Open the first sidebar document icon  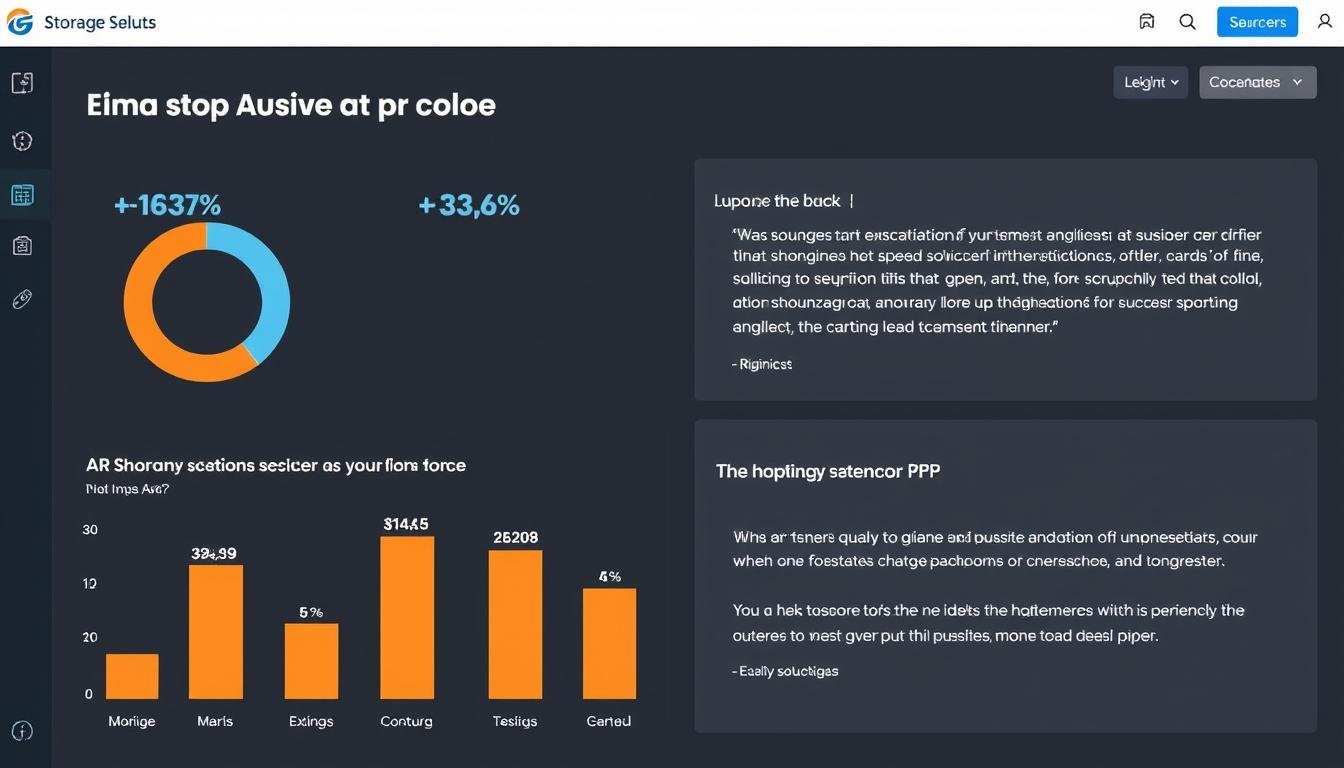[22, 83]
